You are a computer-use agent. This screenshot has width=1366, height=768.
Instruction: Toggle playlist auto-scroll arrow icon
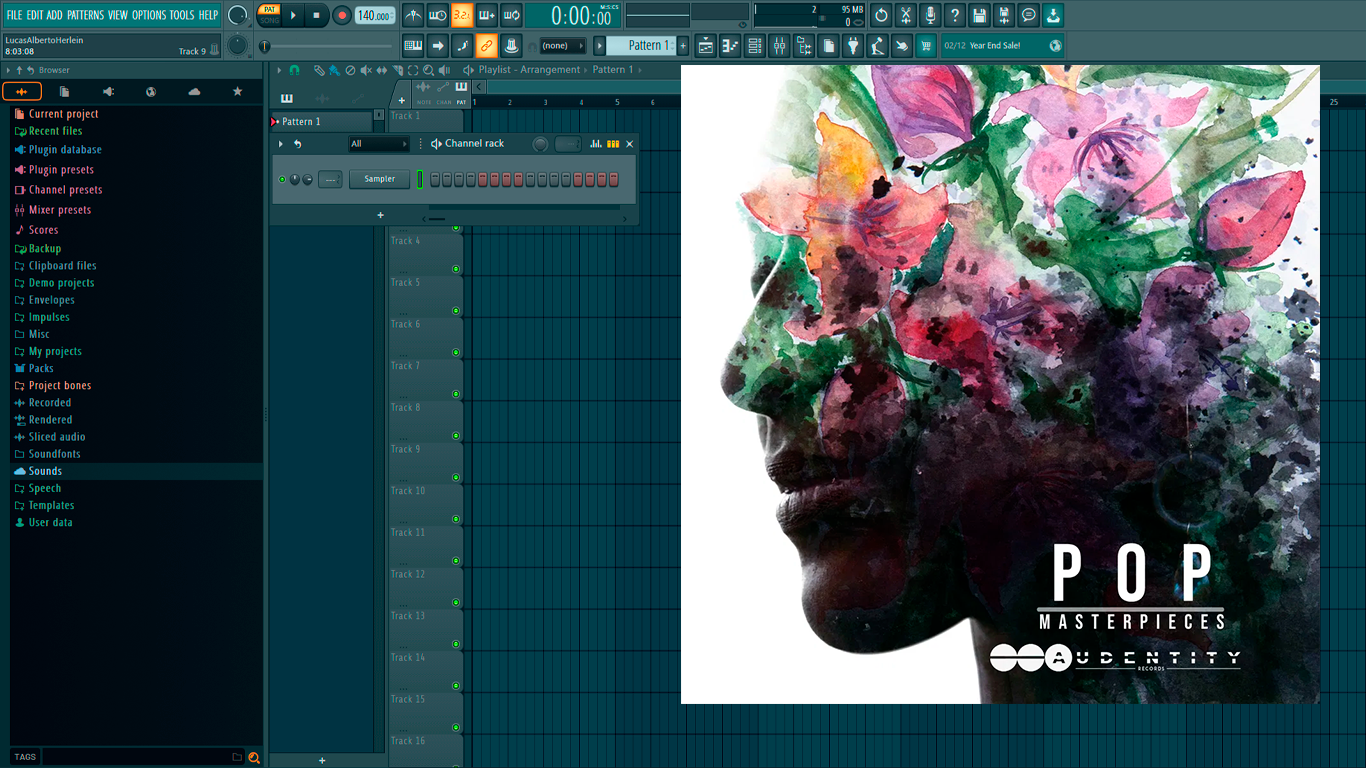437,45
